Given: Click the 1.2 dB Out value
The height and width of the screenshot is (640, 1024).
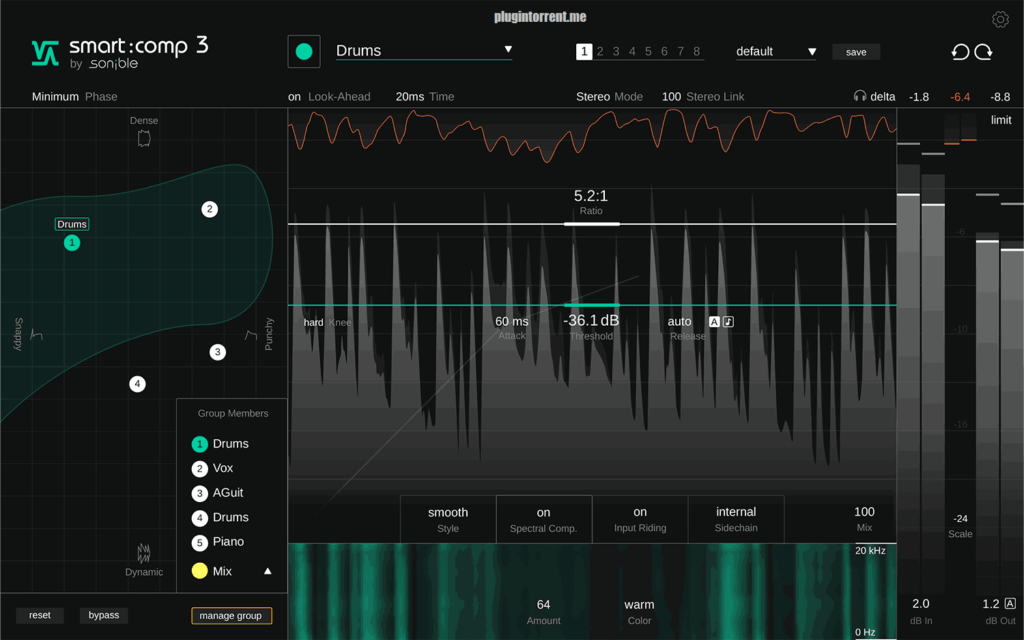Looking at the screenshot, I should [991, 603].
